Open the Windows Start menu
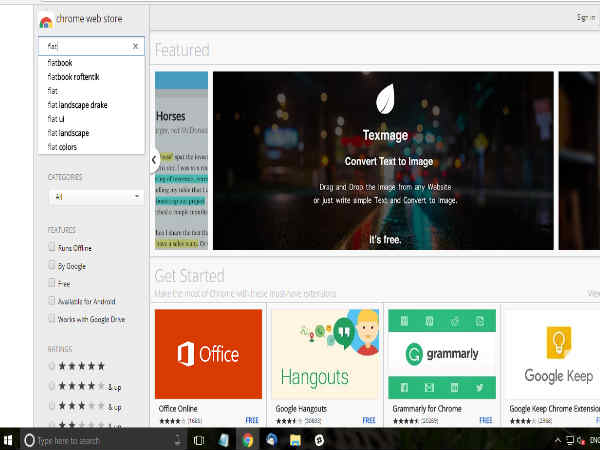Viewport: 600px width, 450px height. pyautogui.click(x=8, y=440)
